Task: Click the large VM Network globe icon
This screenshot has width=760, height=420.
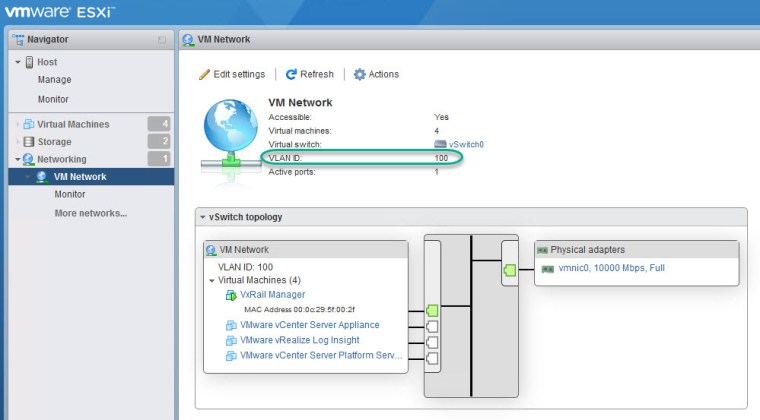Action: [x=229, y=133]
